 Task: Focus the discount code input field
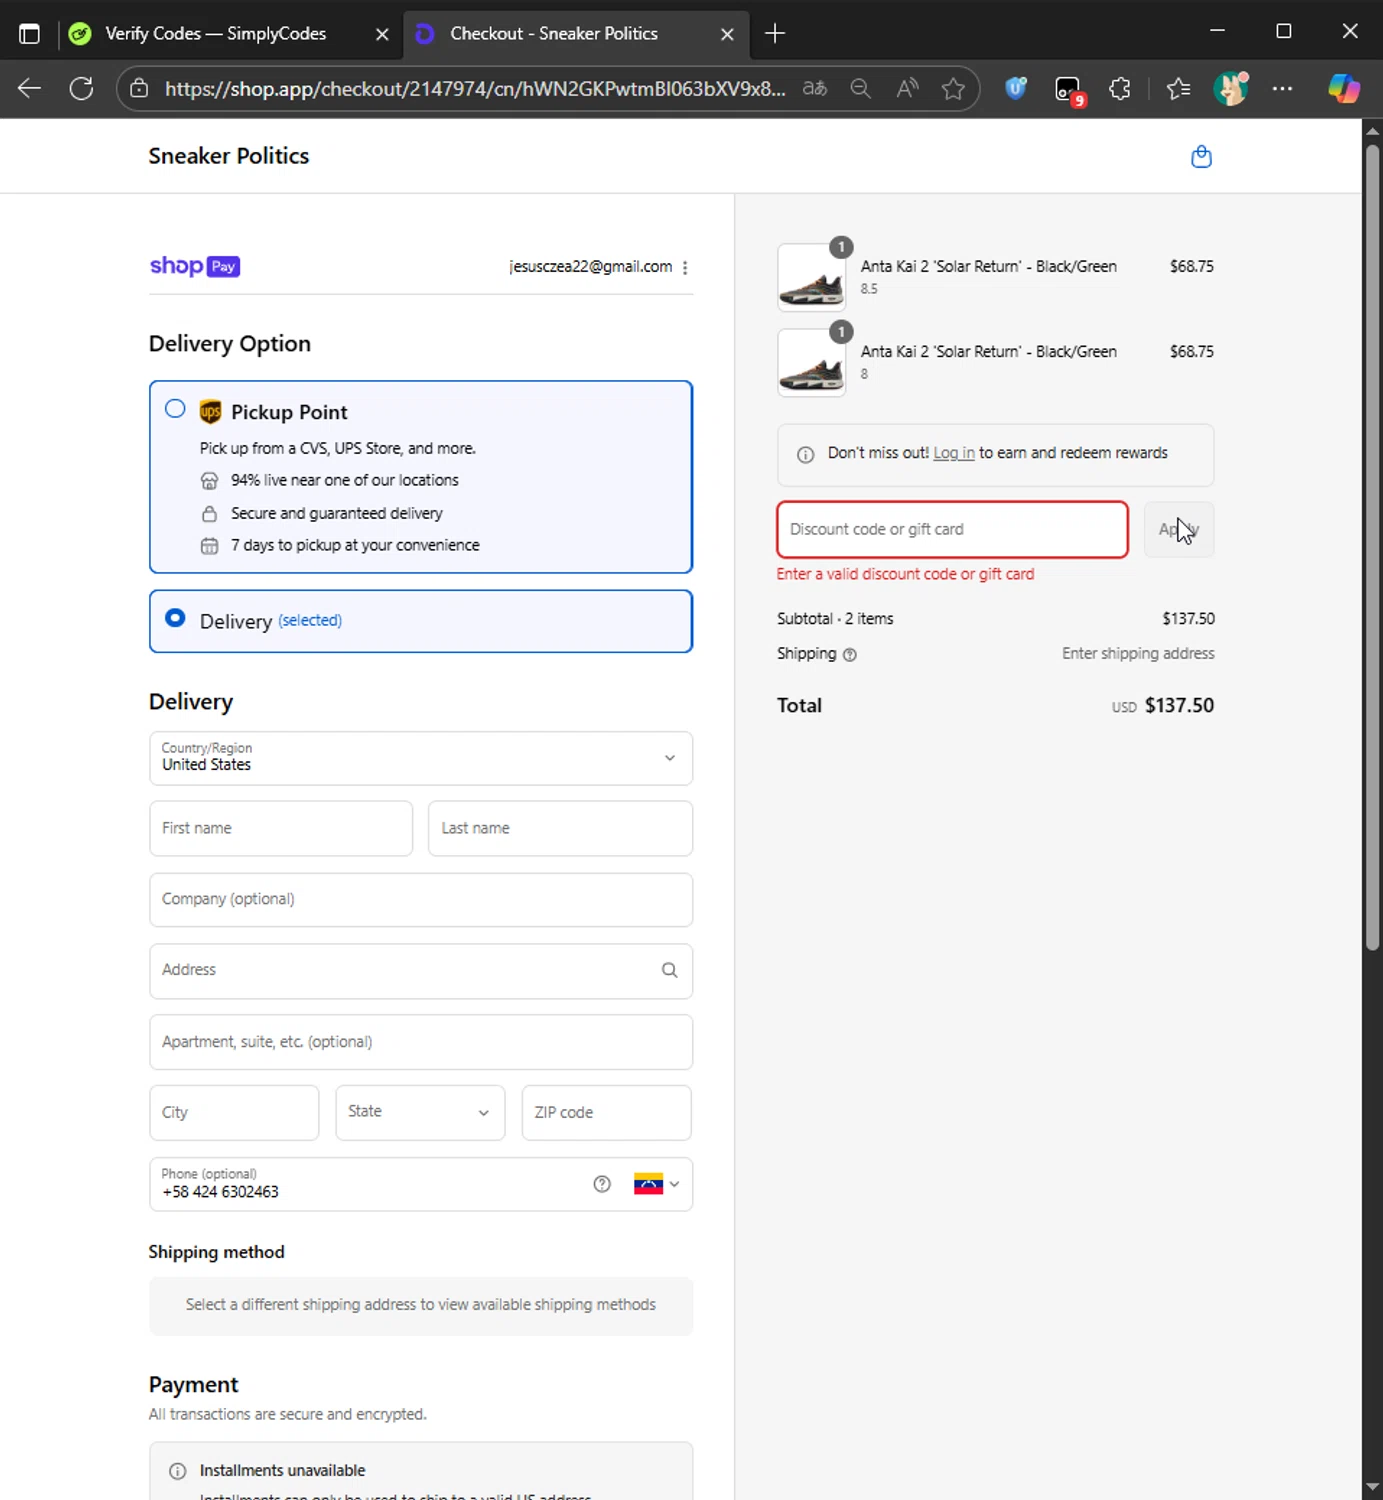(x=952, y=529)
